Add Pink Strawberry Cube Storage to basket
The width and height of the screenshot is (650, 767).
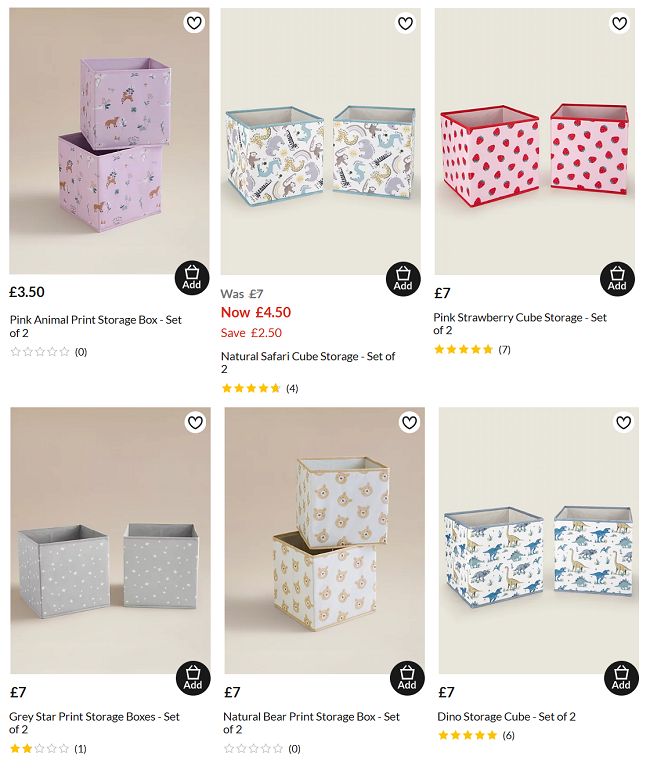click(x=617, y=279)
